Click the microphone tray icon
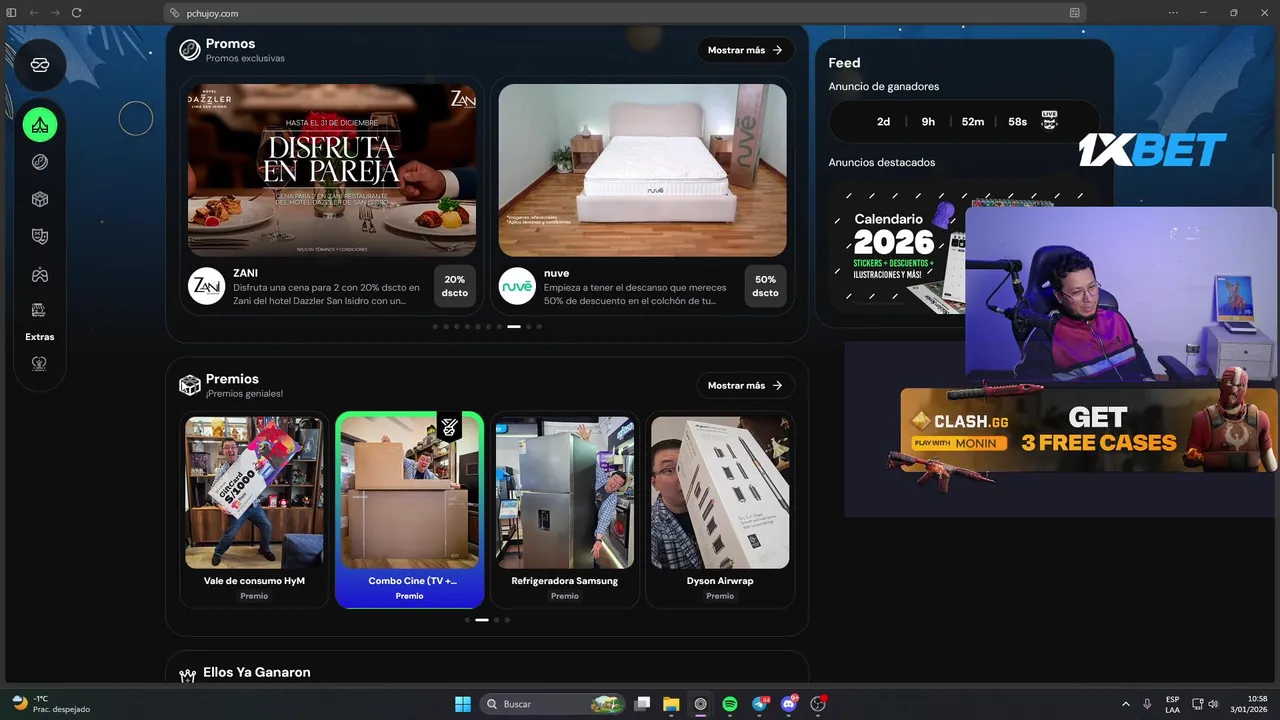 1147,704
